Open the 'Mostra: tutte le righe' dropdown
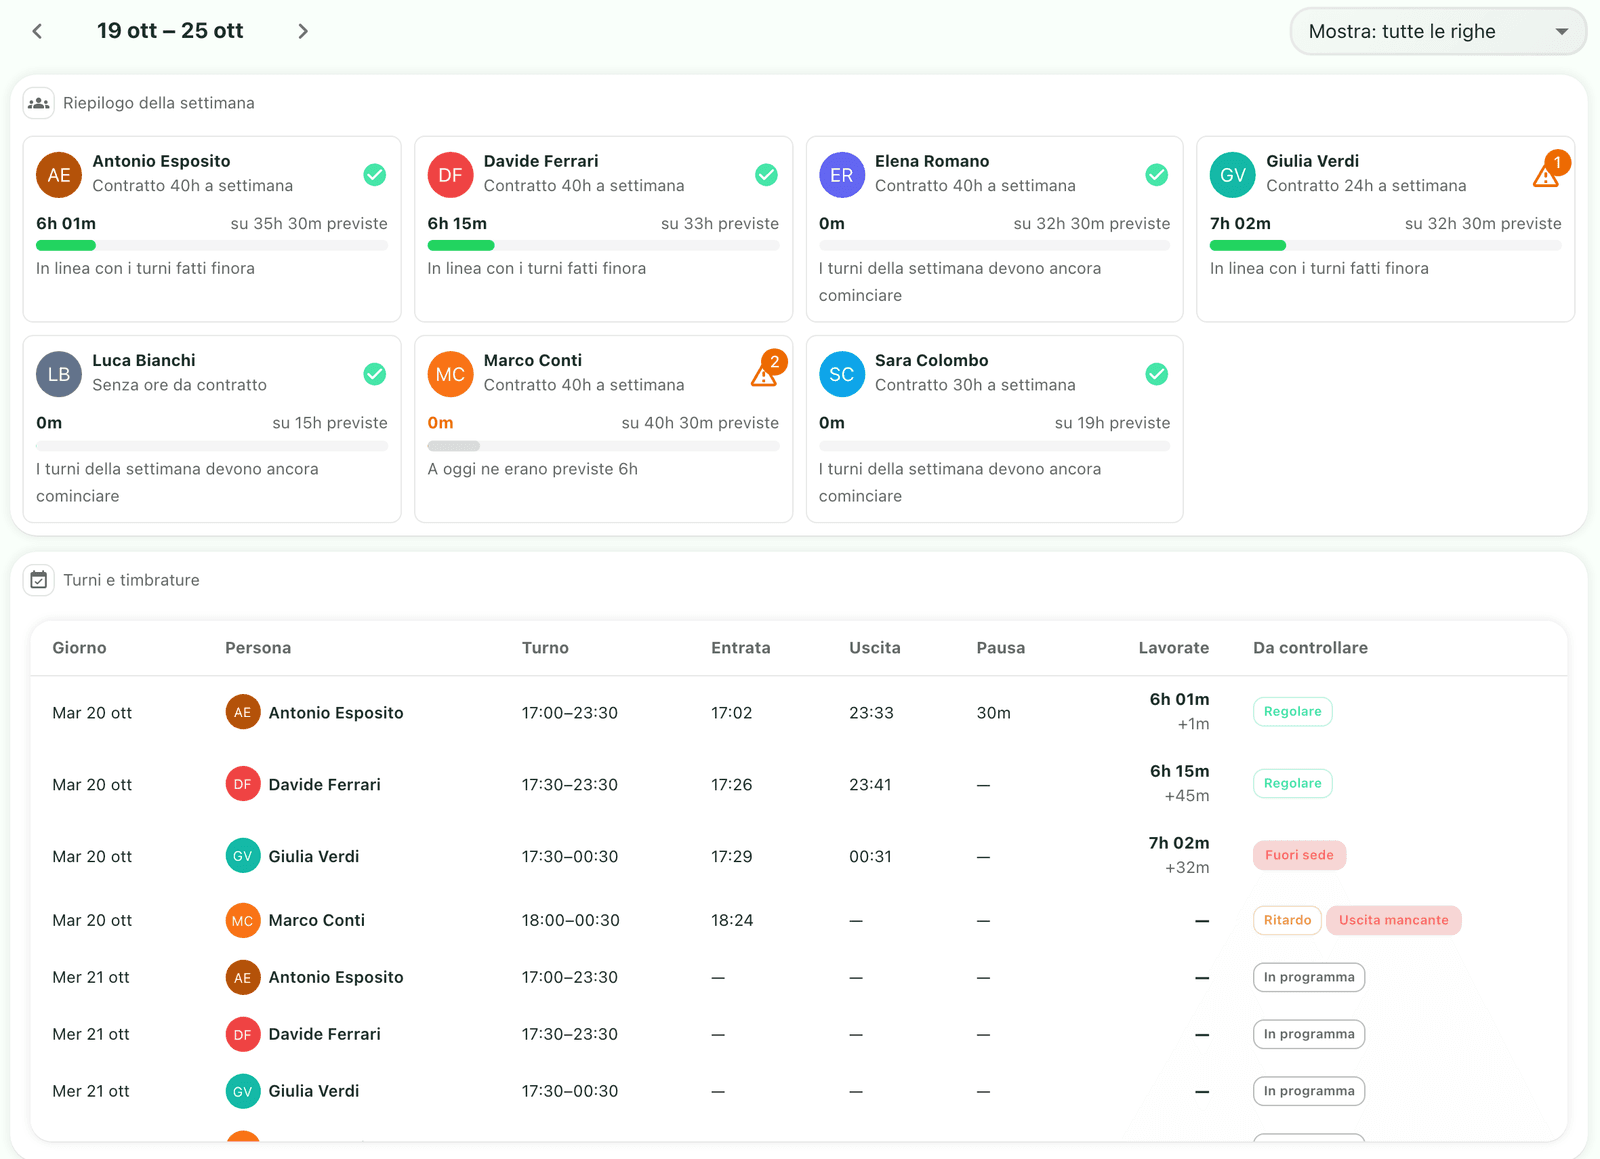The image size is (1600, 1159). click(1438, 31)
